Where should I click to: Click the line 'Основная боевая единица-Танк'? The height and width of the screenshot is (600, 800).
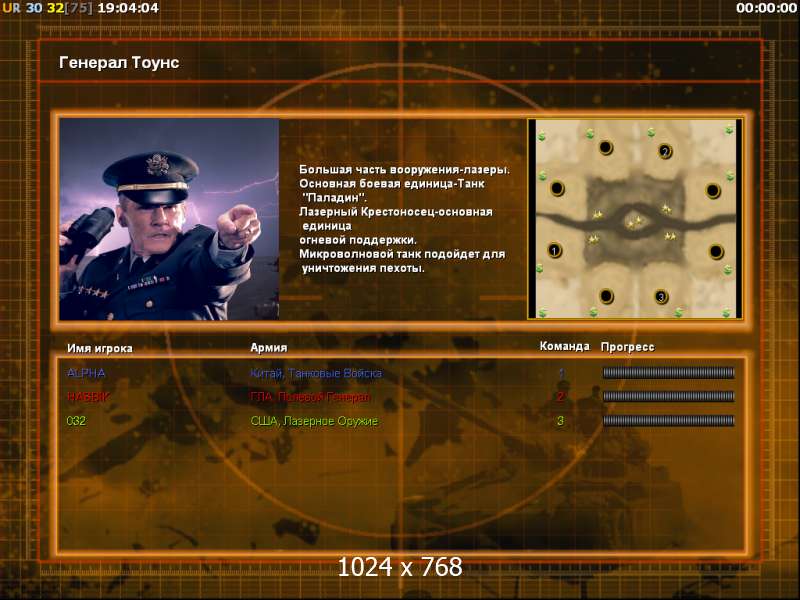(x=392, y=184)
